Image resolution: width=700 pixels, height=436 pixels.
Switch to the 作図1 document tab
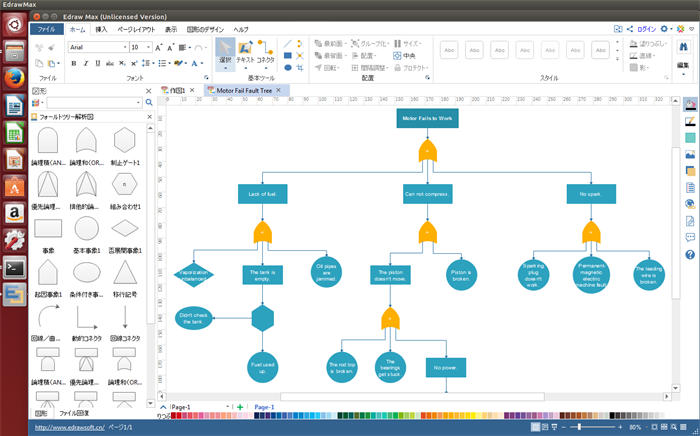tap(177, 90)
